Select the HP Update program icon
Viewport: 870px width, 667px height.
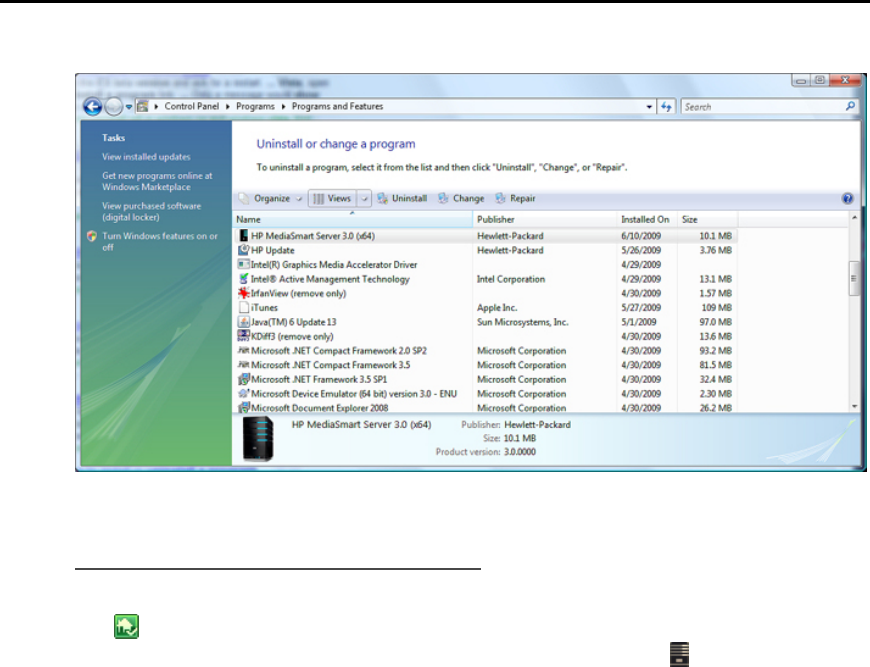point(243,250)
